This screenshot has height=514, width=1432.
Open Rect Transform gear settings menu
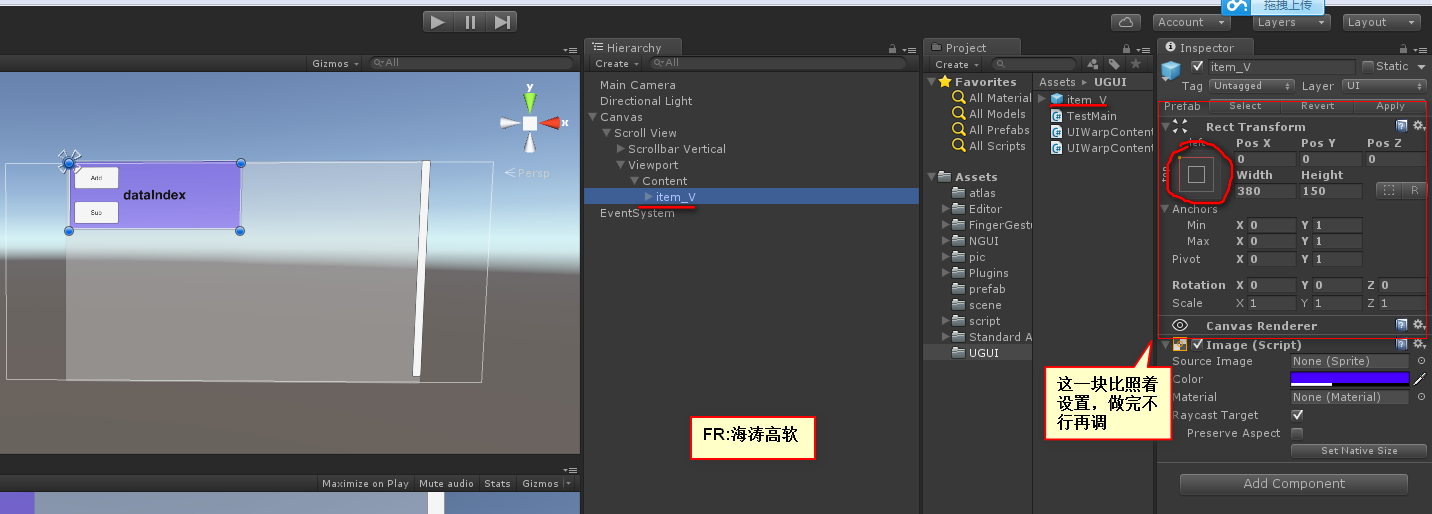1418,126
